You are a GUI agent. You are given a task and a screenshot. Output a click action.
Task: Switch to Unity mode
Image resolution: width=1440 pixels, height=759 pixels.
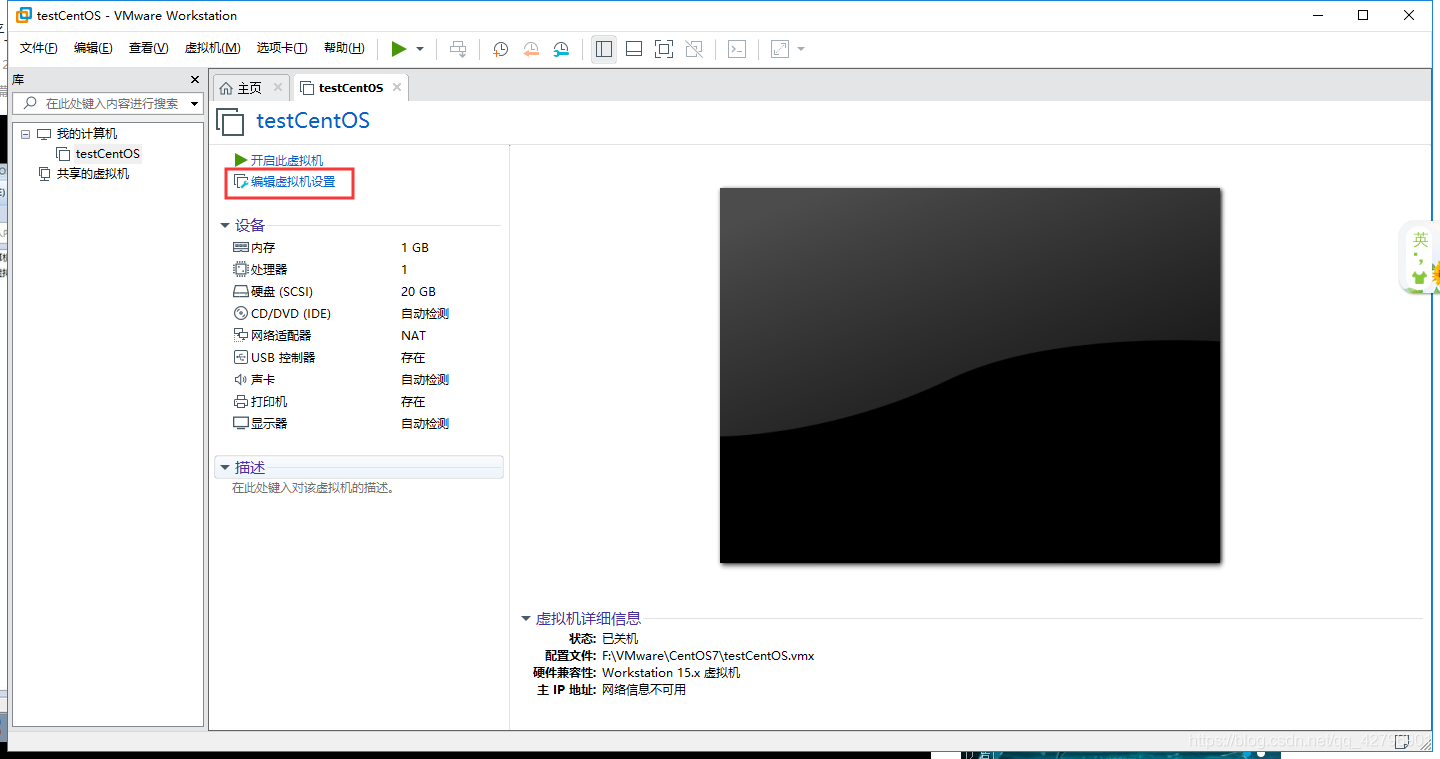coord(694,48)
